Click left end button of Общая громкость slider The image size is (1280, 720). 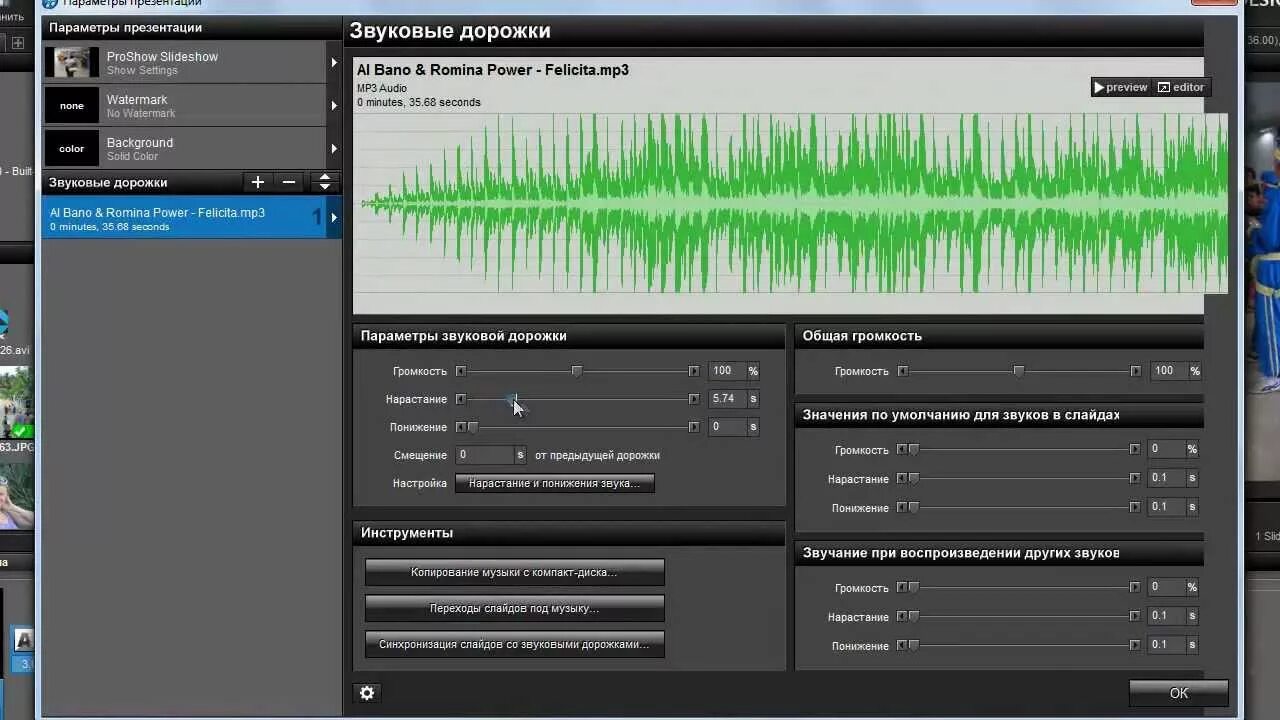pos(903,371)
